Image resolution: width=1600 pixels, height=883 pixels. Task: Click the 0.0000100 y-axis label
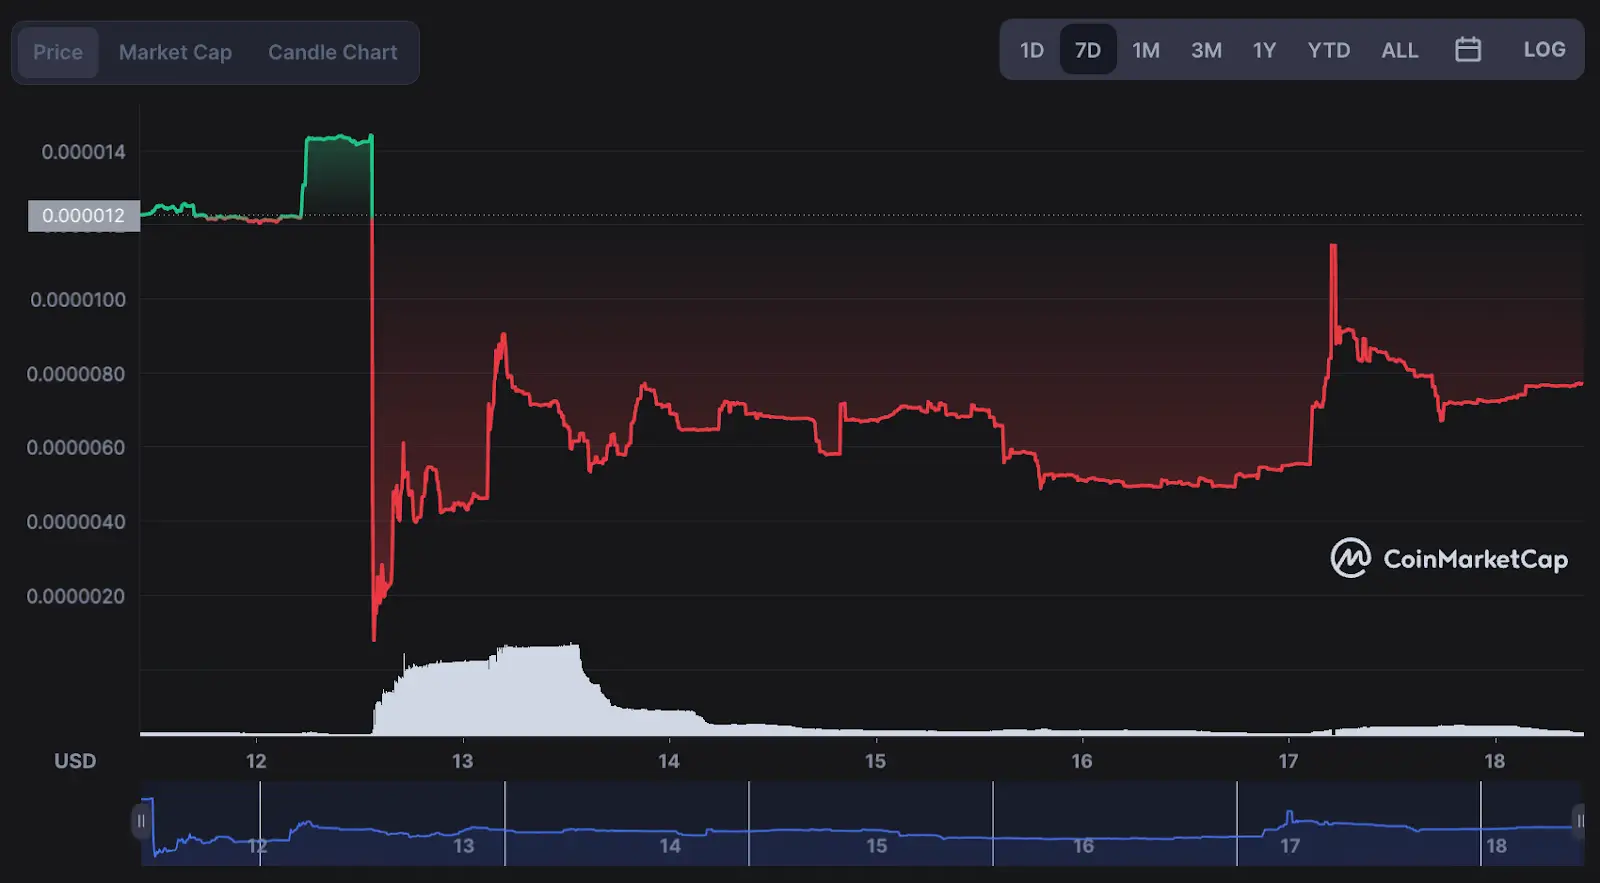coord(78,300)
